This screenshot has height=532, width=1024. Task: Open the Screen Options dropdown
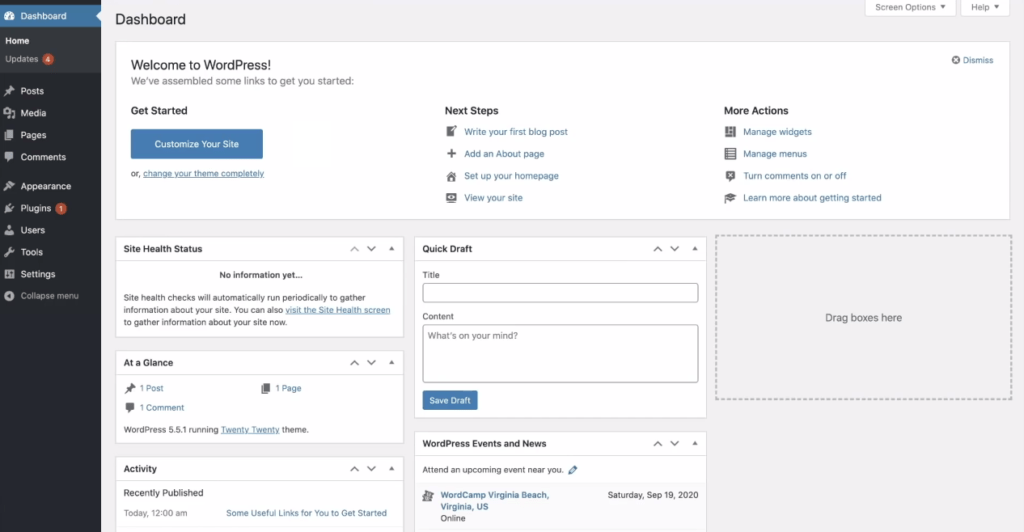tap(910, 7)
